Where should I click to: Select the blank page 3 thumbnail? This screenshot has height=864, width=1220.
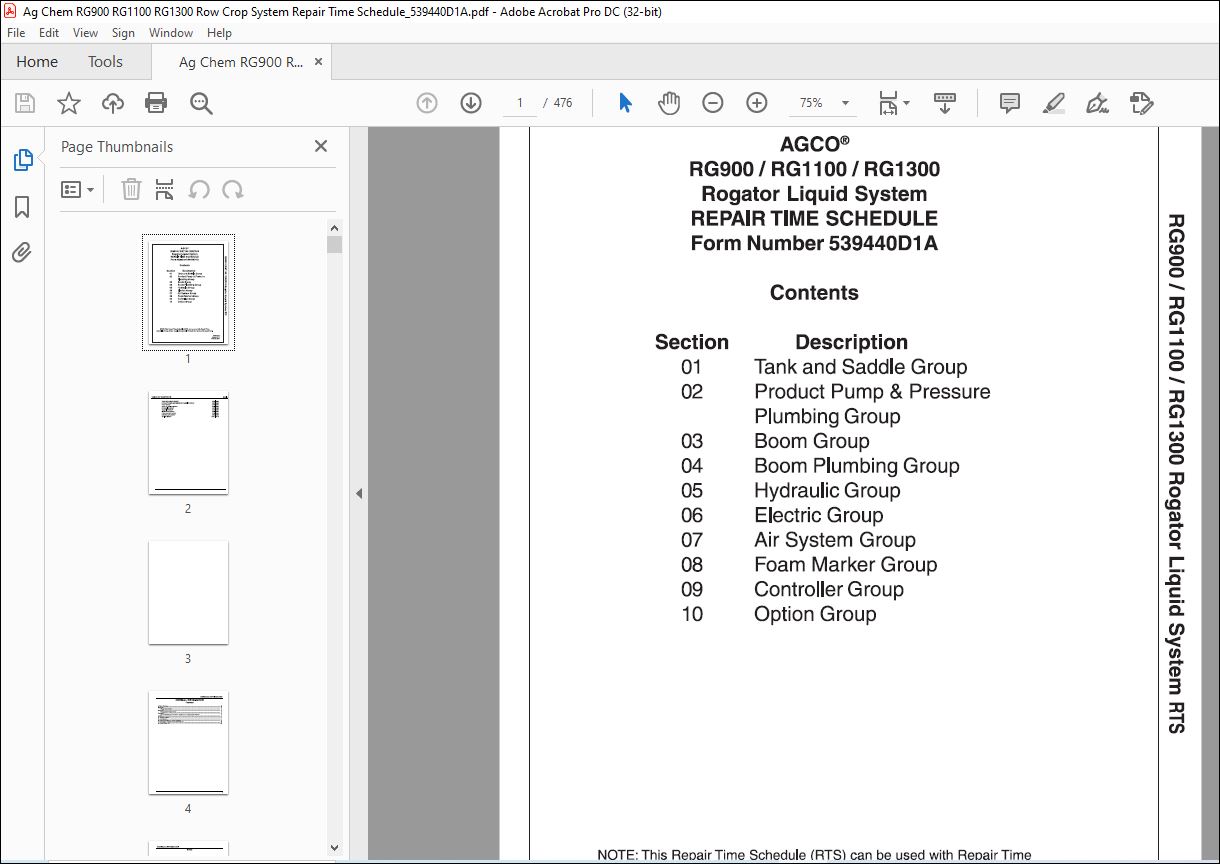point(188,593)
